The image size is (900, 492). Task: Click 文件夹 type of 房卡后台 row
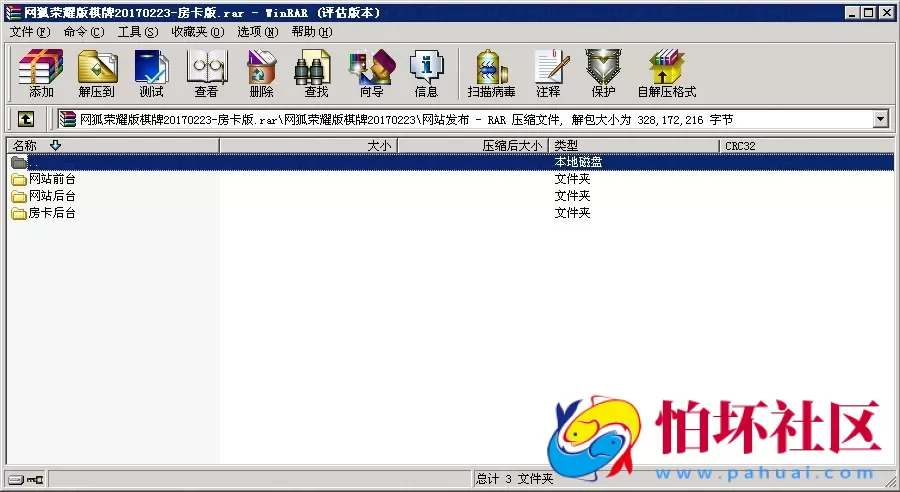tap(572, 213)
